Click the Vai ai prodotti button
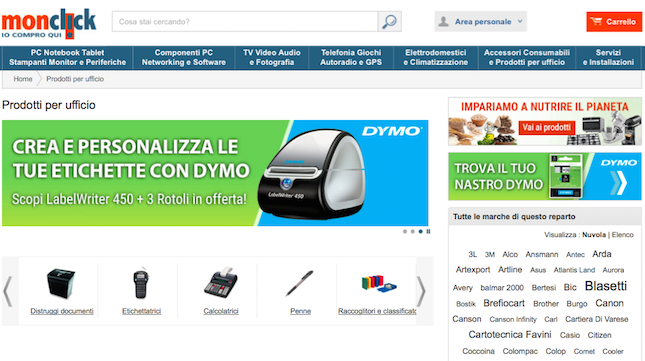The height and width of the screenshot is (361, 645). (x=546, y=127)
